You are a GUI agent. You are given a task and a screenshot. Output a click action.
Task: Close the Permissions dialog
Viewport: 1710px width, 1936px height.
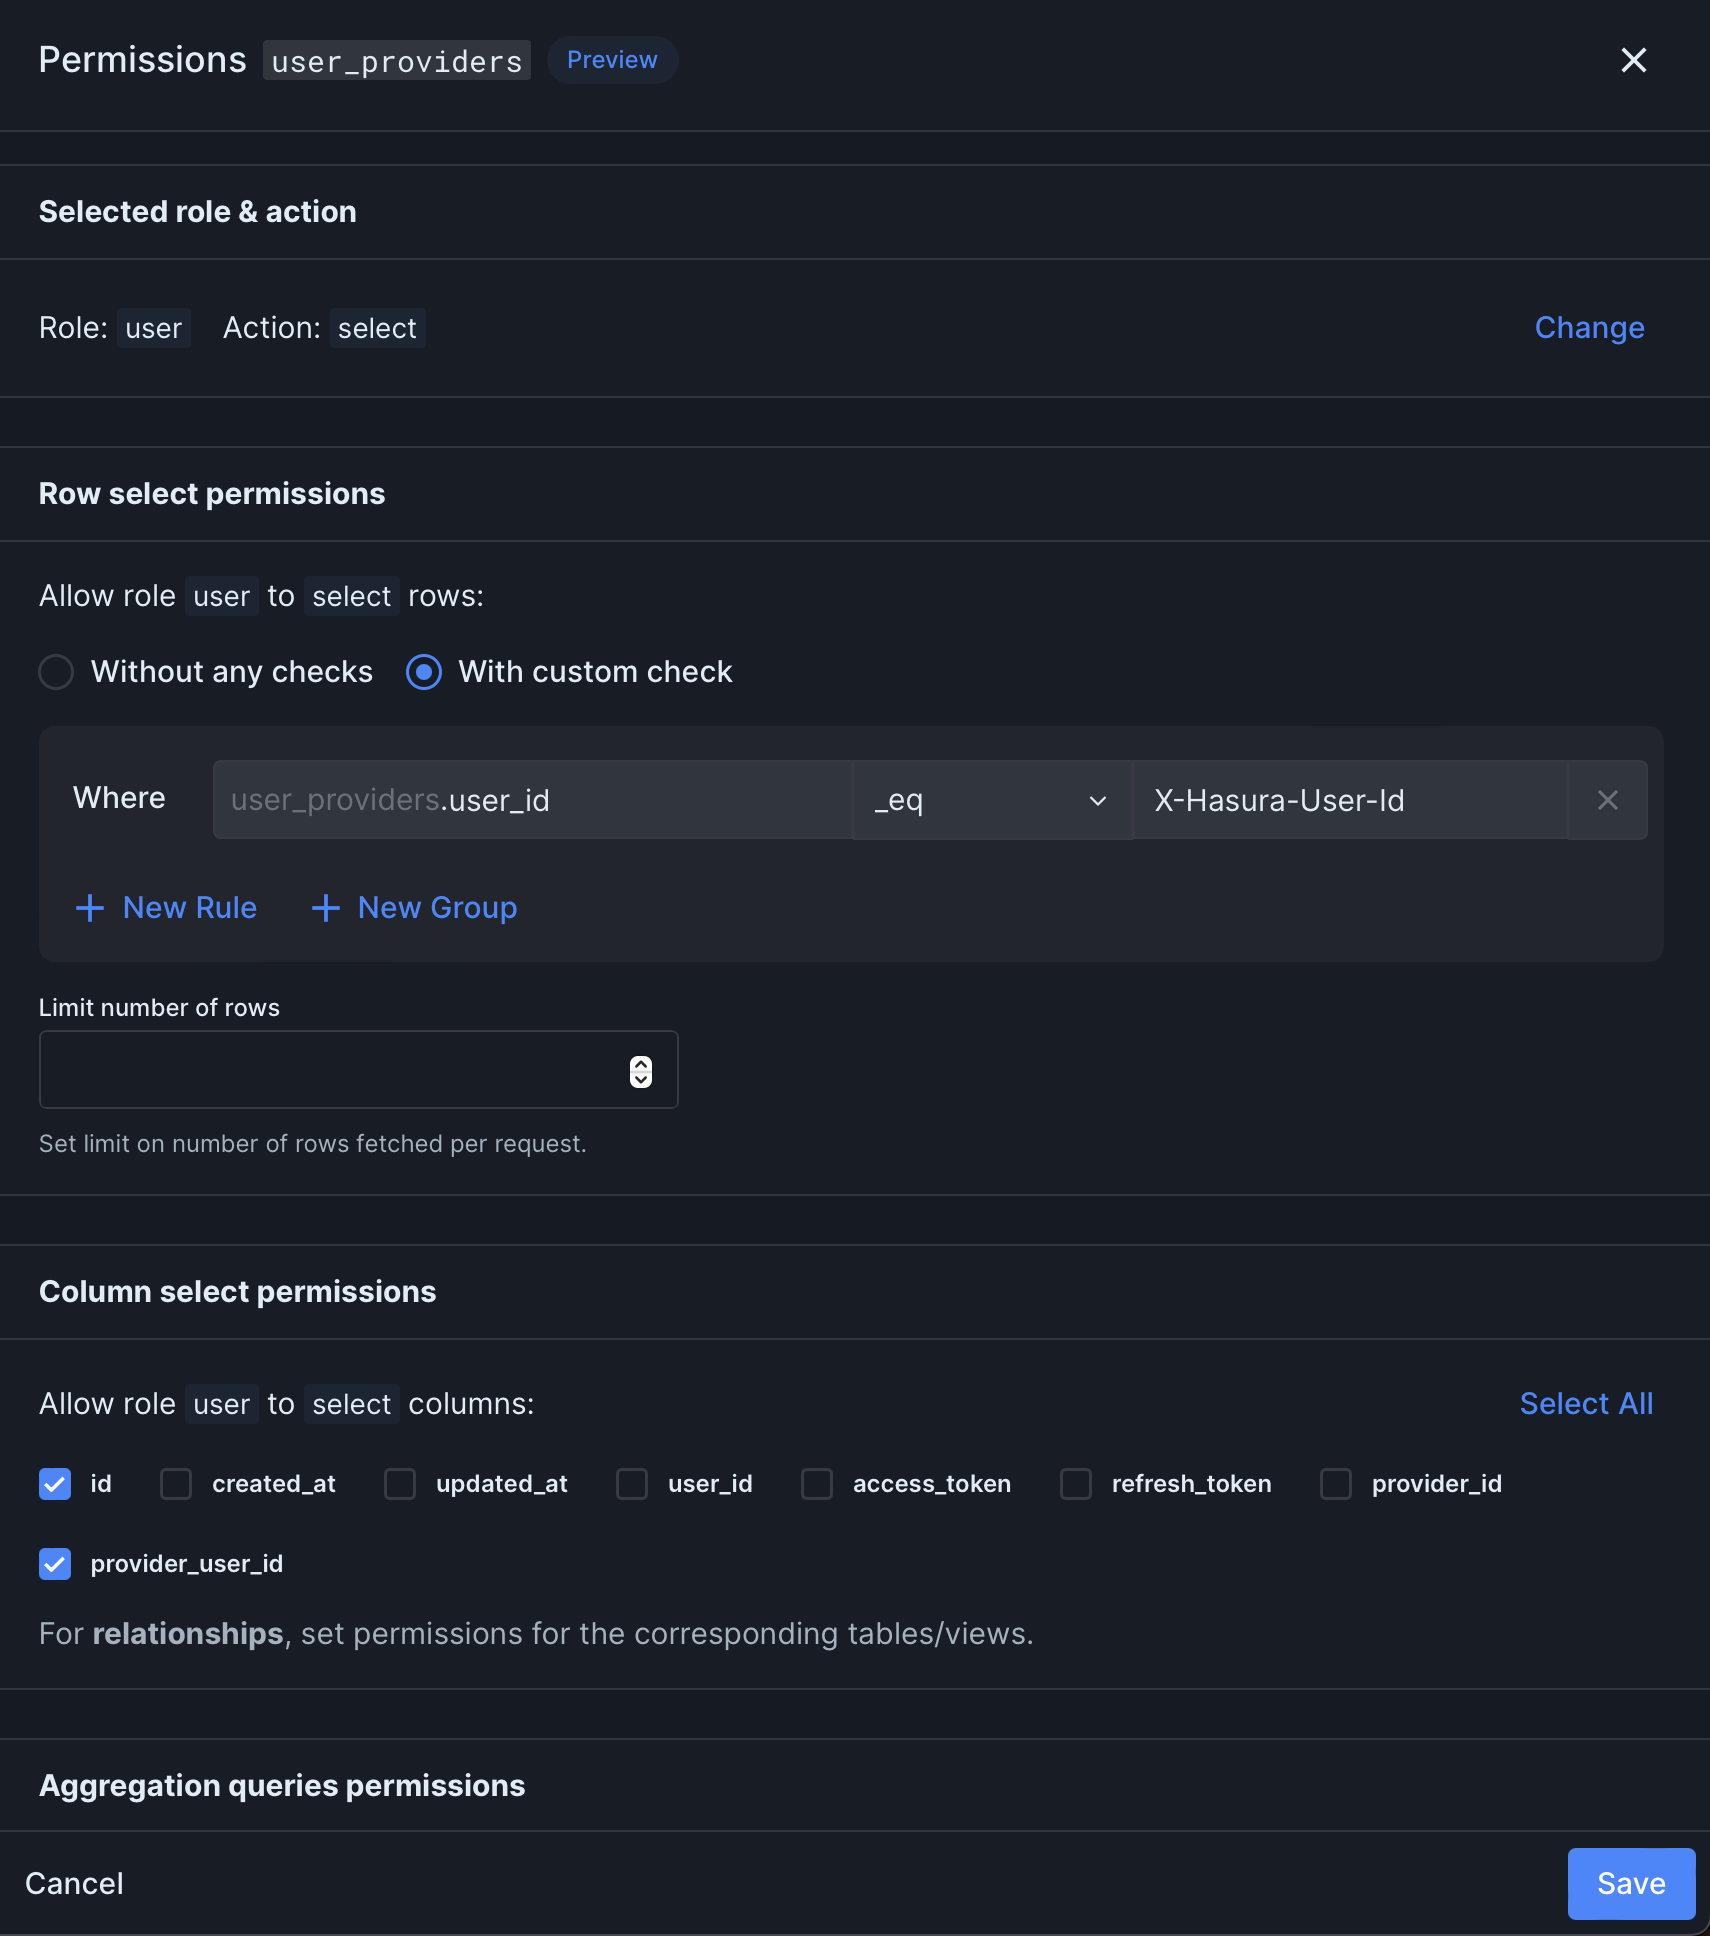click(x=1634, y=60)
